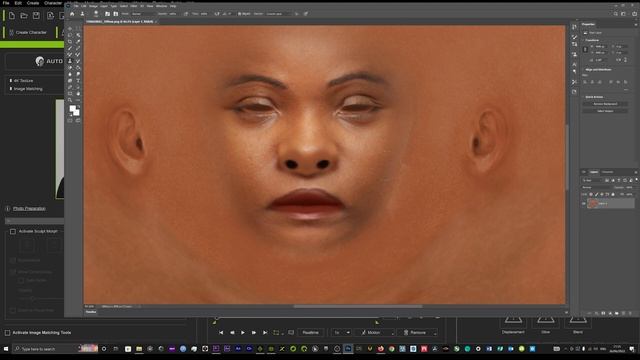Image resolution: width=640 pixels, height=360 pixels.
Task: Collapse the Quick Actions section
Action: click(583, 97)
